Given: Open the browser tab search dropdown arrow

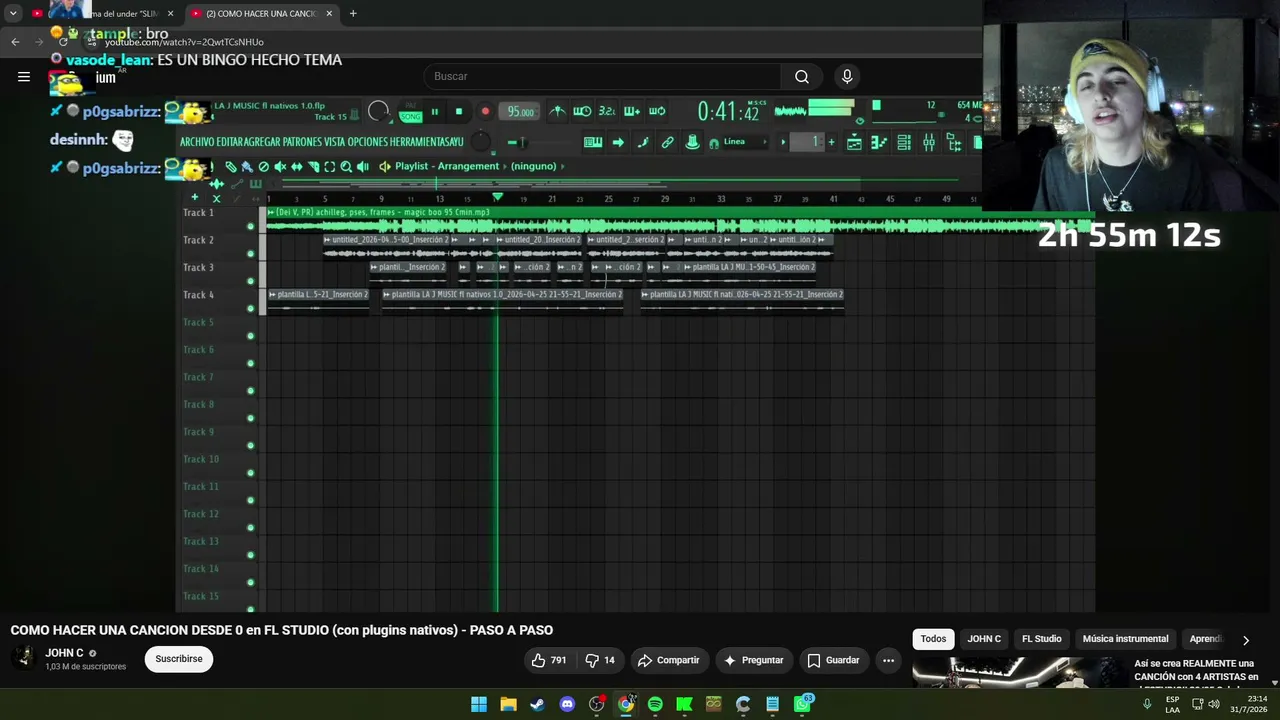Looking at the screenshot, I should point(13,13).
